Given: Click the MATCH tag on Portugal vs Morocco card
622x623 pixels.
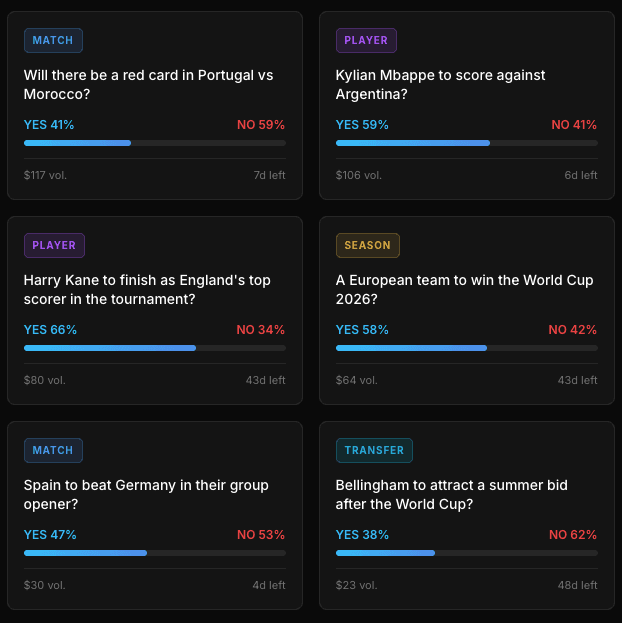Looking at the screenshot, I should click(x=53, y=41).
